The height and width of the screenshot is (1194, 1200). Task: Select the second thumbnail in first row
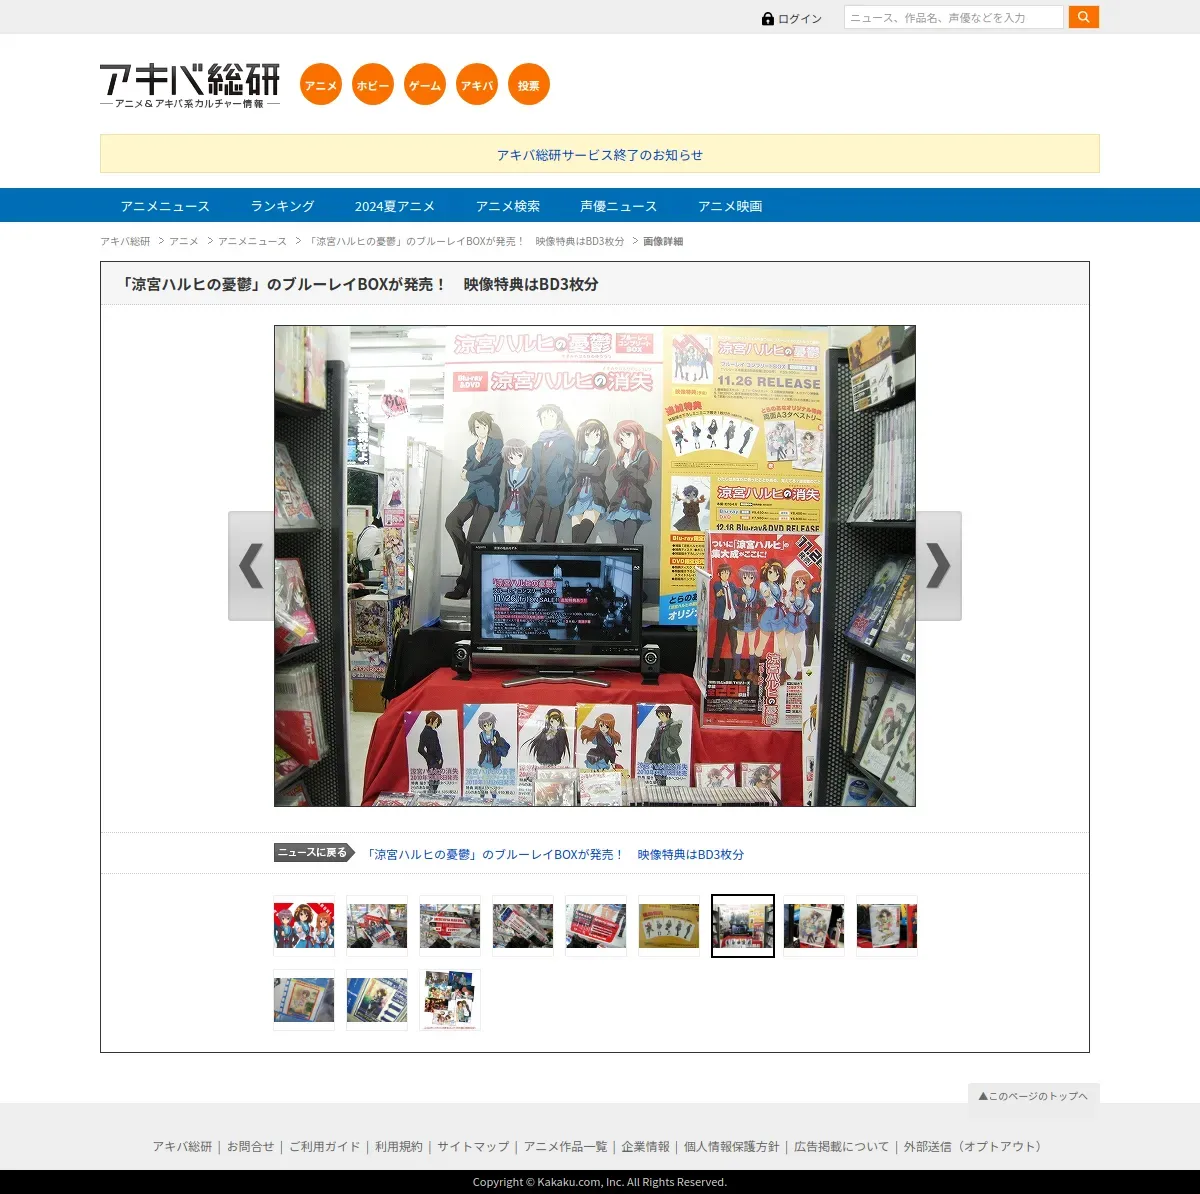coord(377,926)
